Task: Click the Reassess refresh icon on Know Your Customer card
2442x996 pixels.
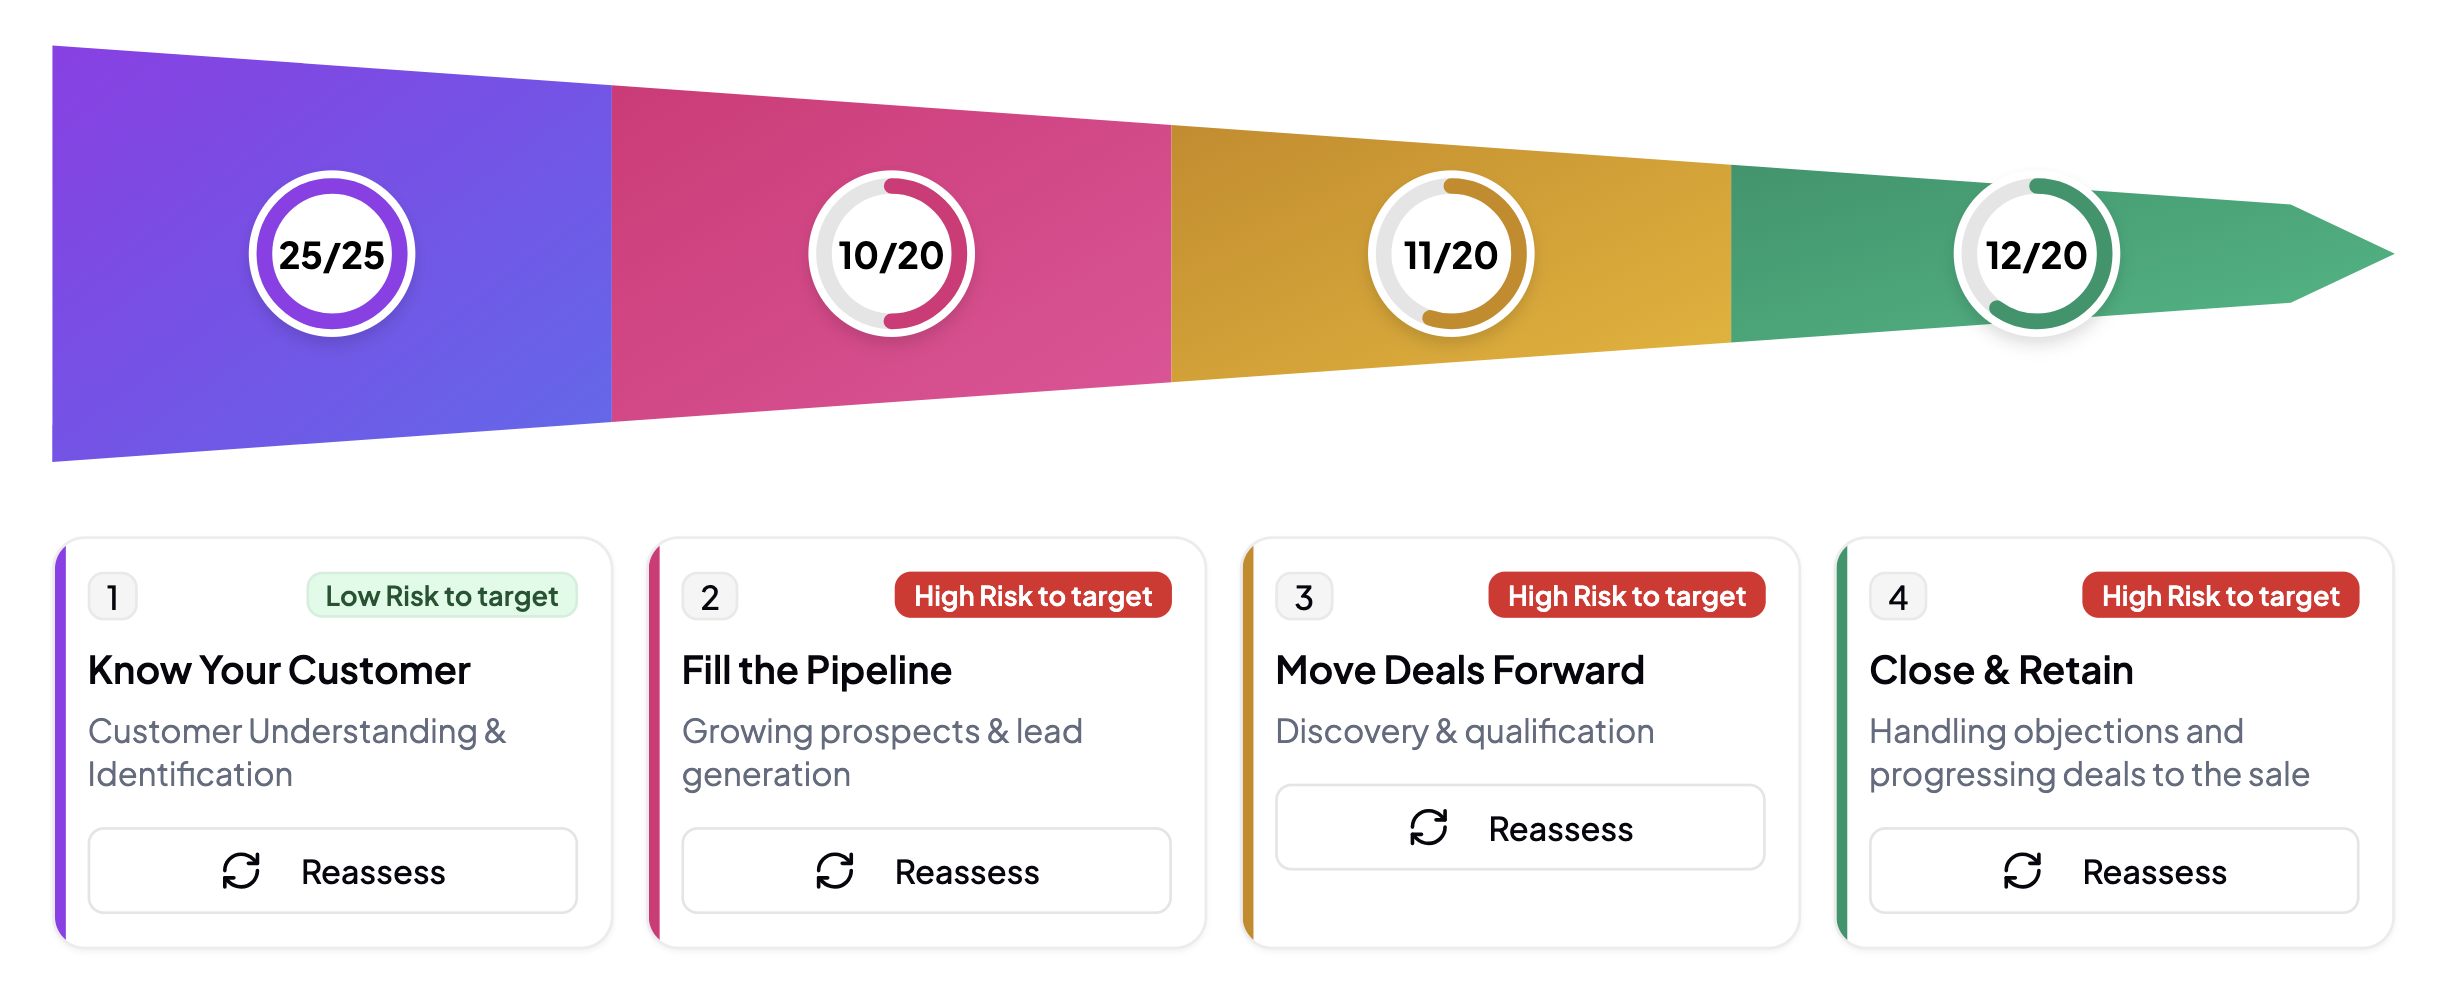Action: (243, 871)
